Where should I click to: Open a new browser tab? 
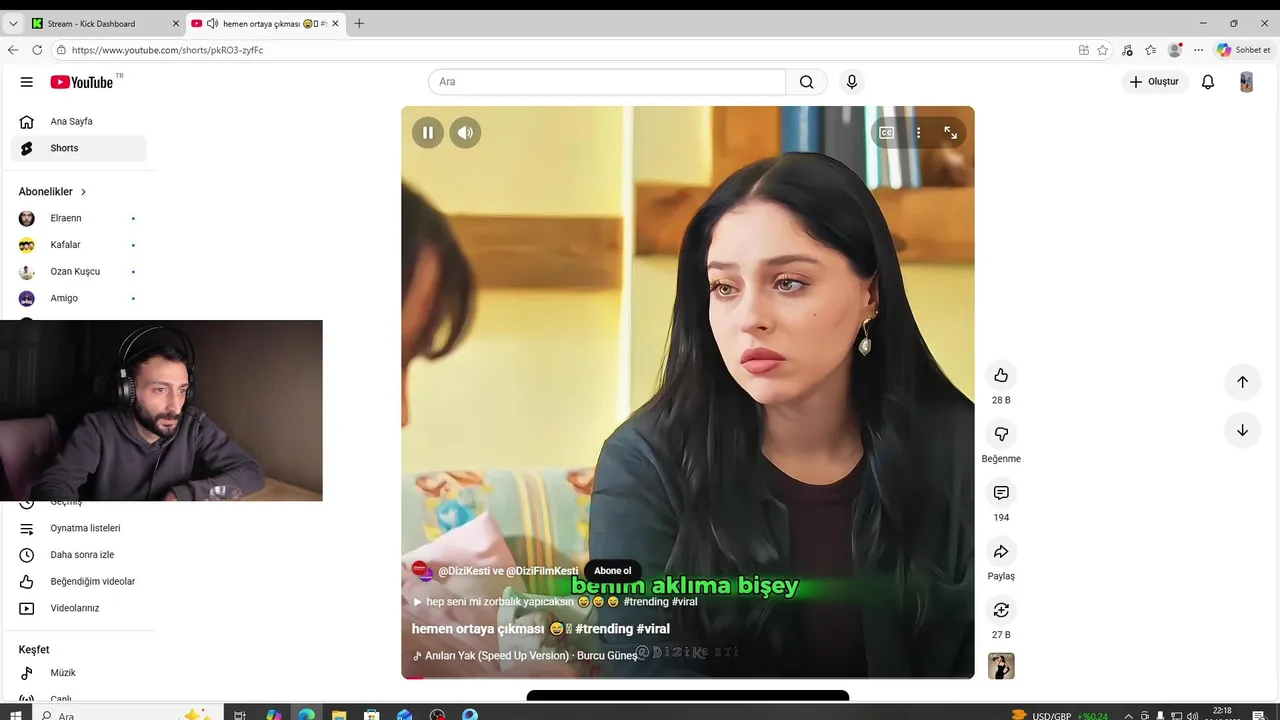point(359,23)
